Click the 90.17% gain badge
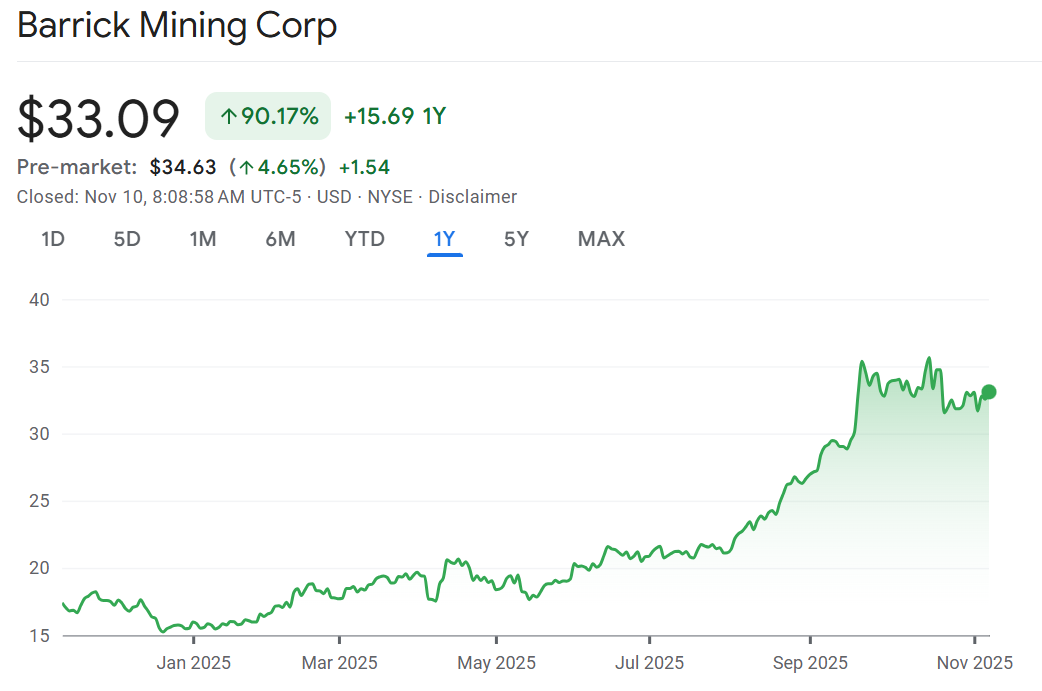This screenshot has width=1042, height=691. click(x=268, y=116)
